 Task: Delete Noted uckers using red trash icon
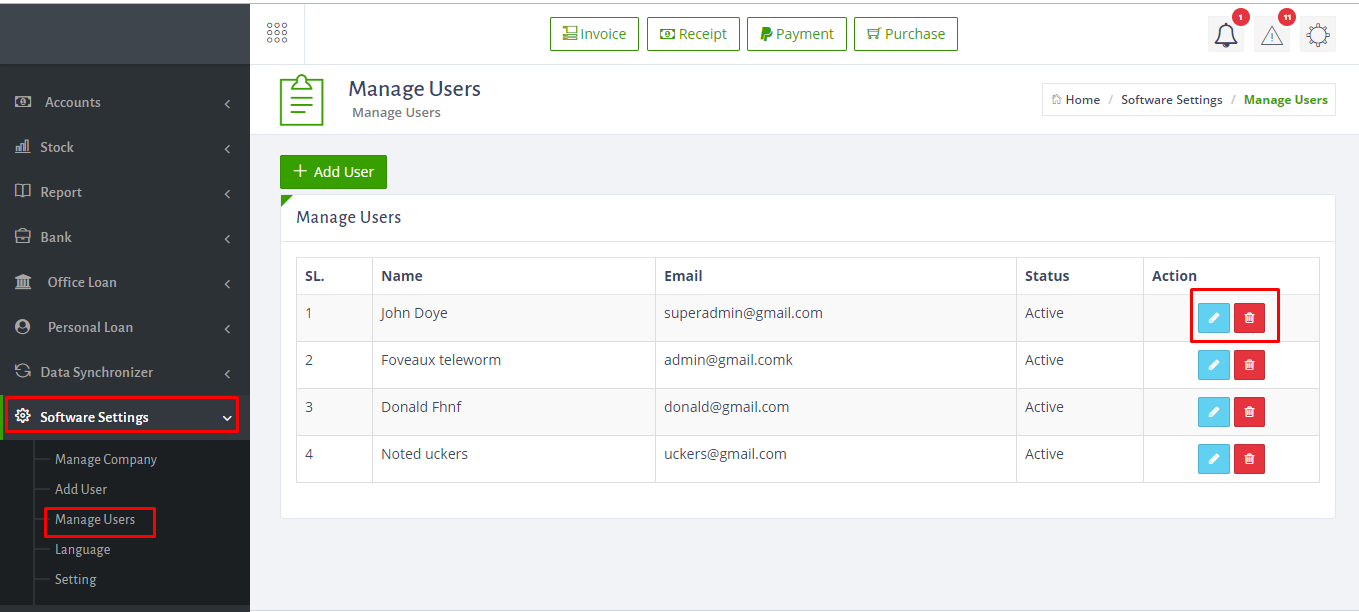click(1249, 459)
